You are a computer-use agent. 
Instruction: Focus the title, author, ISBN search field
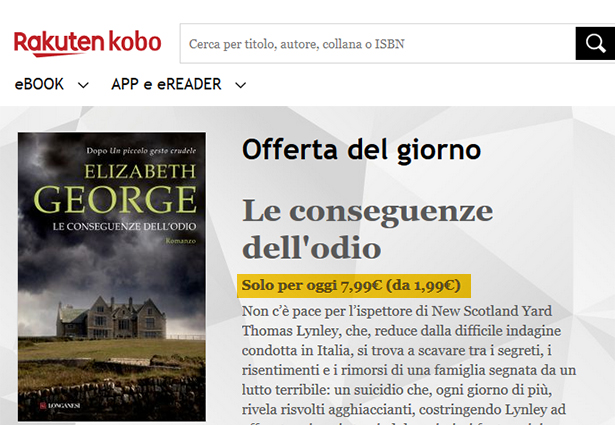[377, 44]
